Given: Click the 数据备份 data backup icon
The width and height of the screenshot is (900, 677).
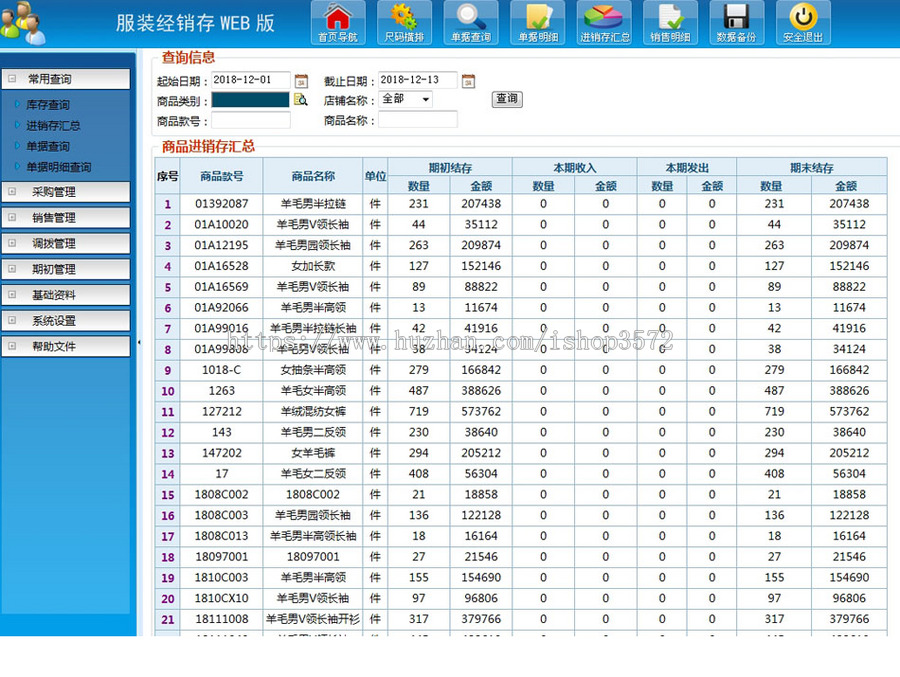Looking at the screenshot, I should coord(736,22).
